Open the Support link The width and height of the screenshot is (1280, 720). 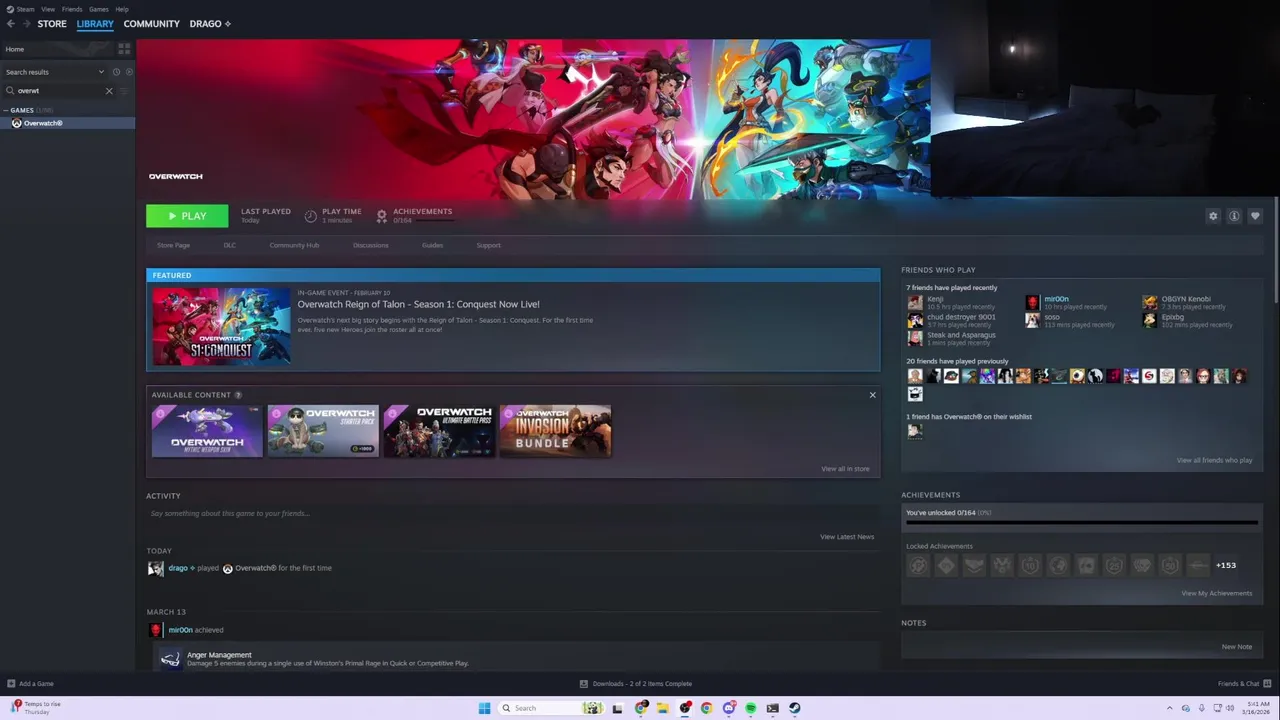click(x=488, y=245)
